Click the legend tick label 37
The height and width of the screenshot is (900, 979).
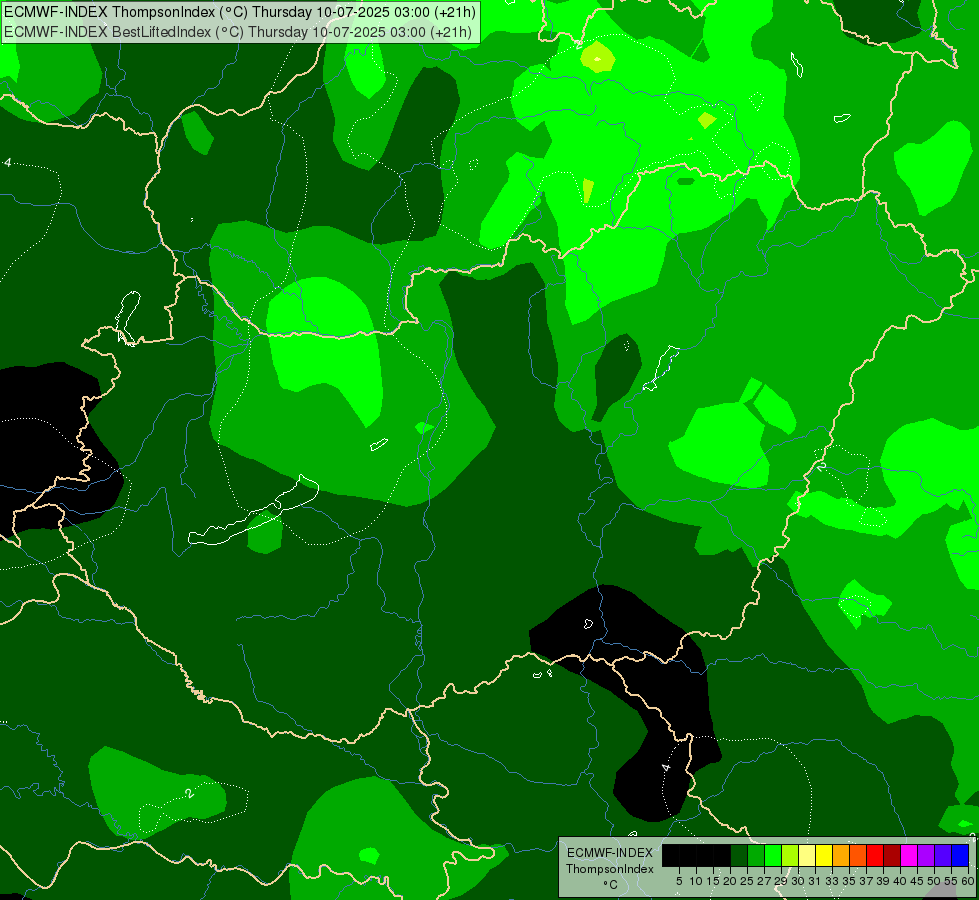[x=867, y=881]
